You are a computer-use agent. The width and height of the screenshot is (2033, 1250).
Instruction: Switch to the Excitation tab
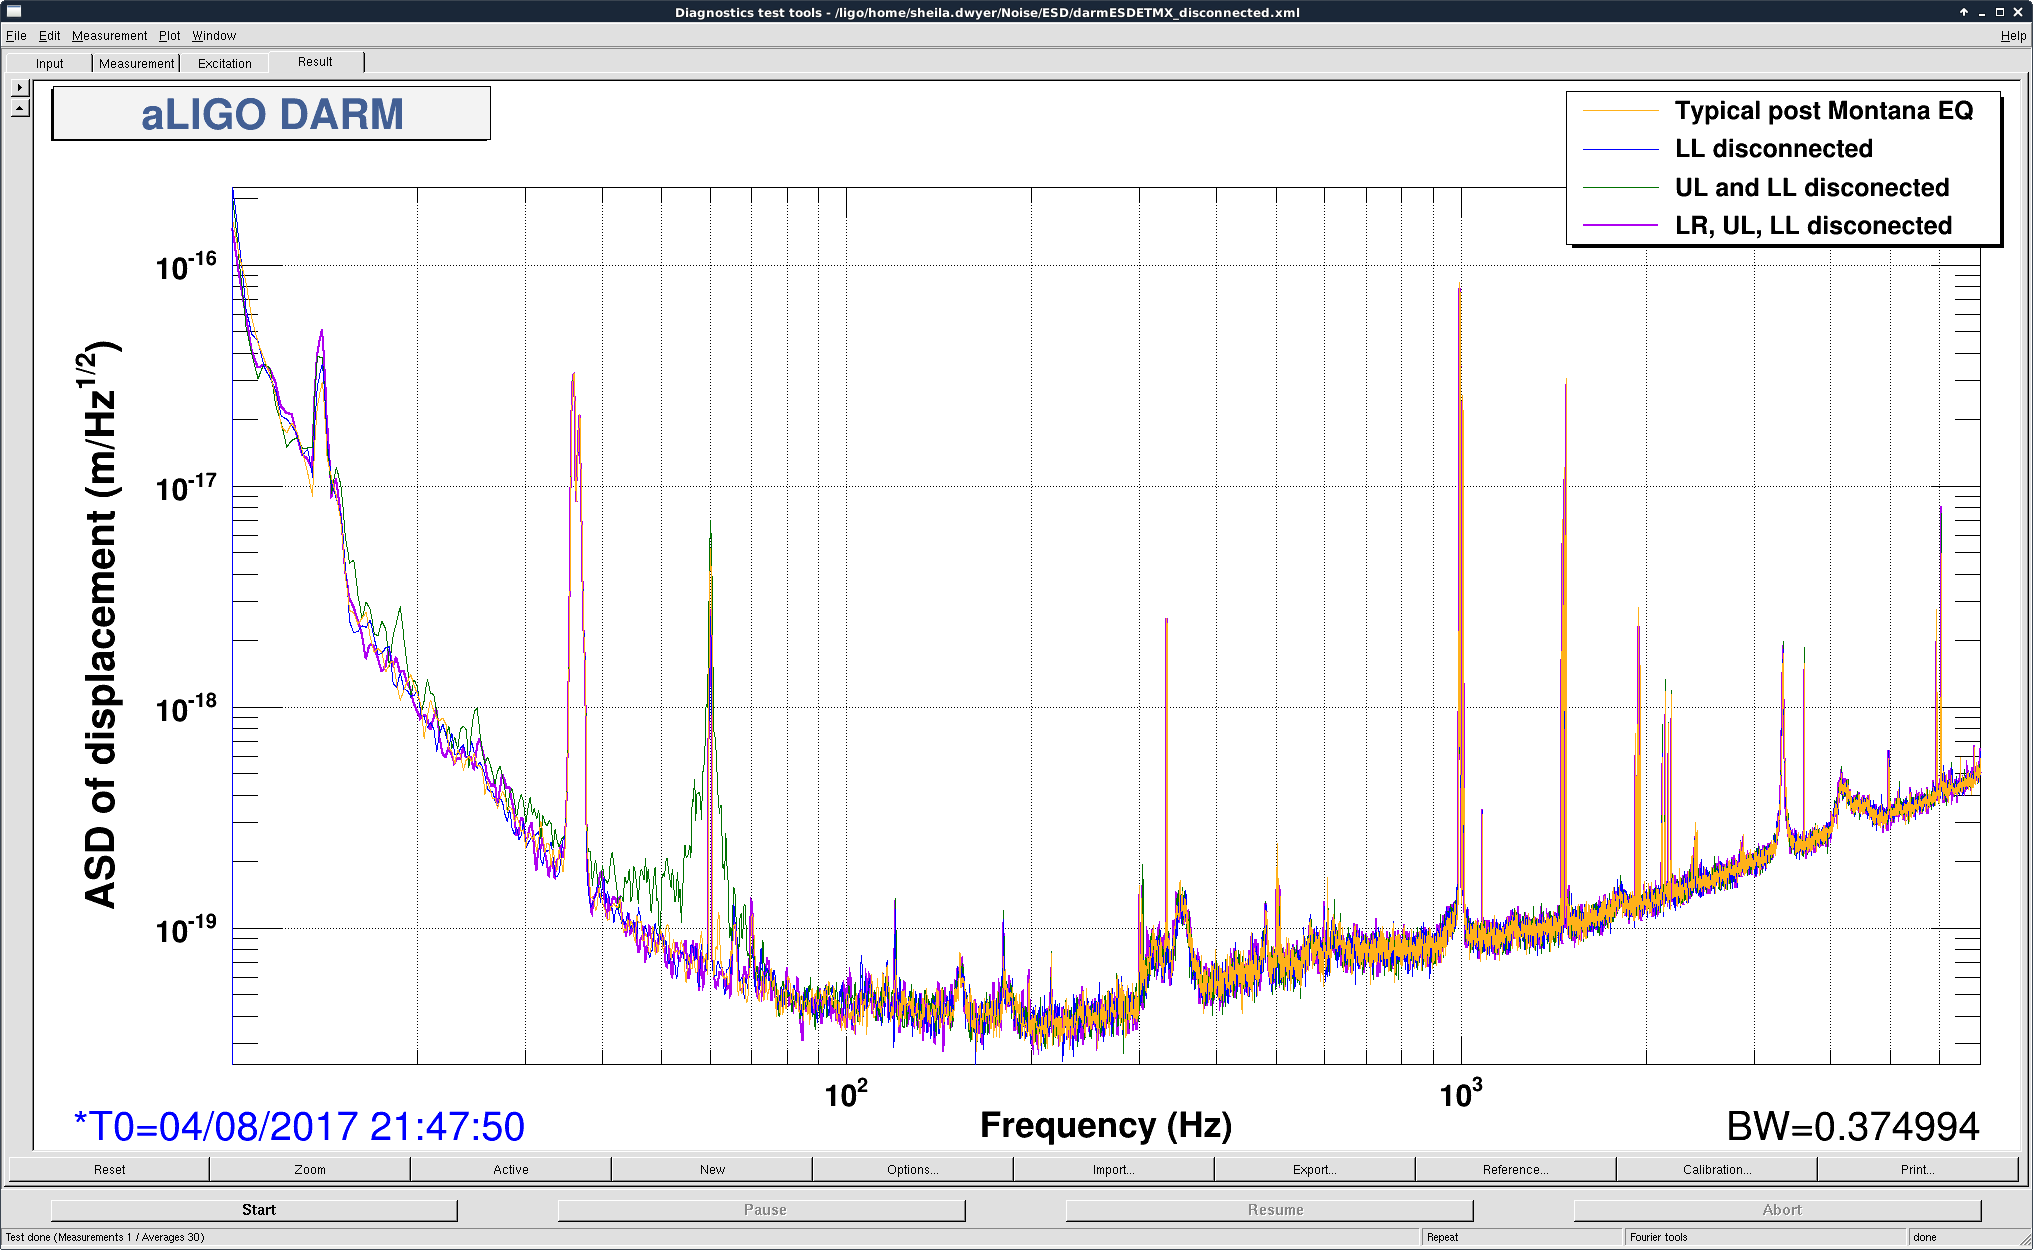pyautogui.click(x=225, y=63)
